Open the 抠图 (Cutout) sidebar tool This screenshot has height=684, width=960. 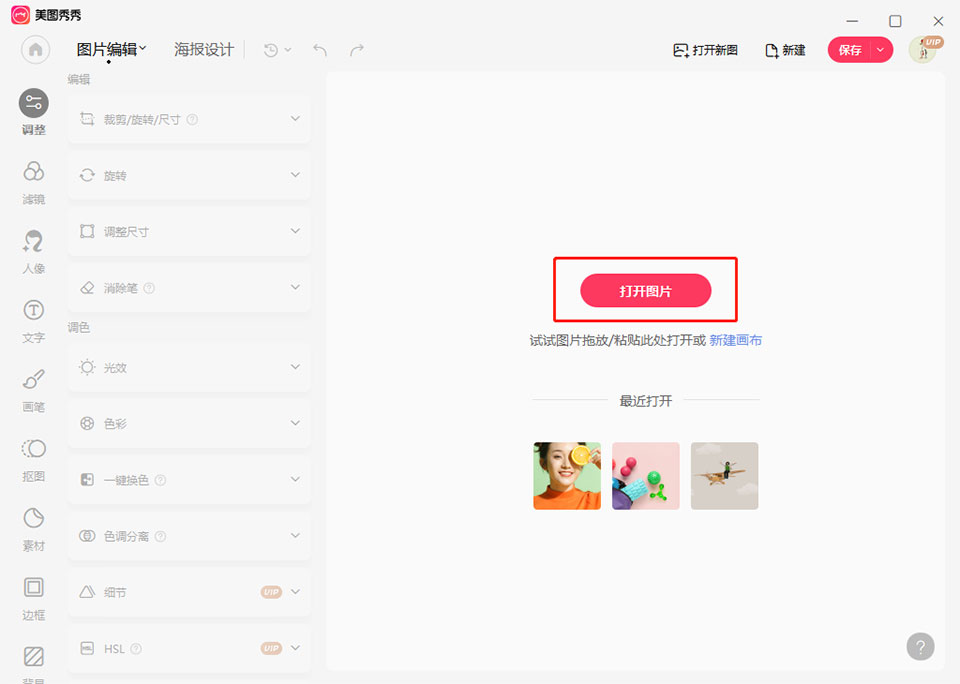pos(34,459)
